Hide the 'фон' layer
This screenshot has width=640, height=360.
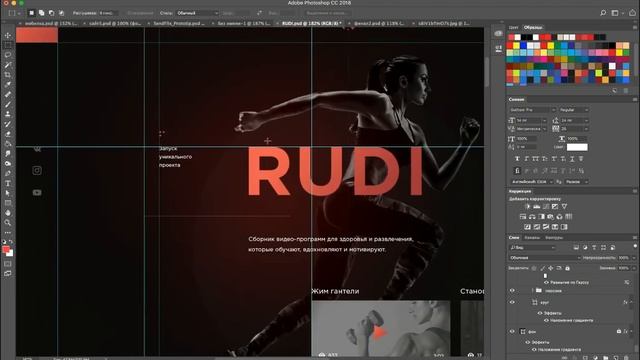(x=512, y=332)
